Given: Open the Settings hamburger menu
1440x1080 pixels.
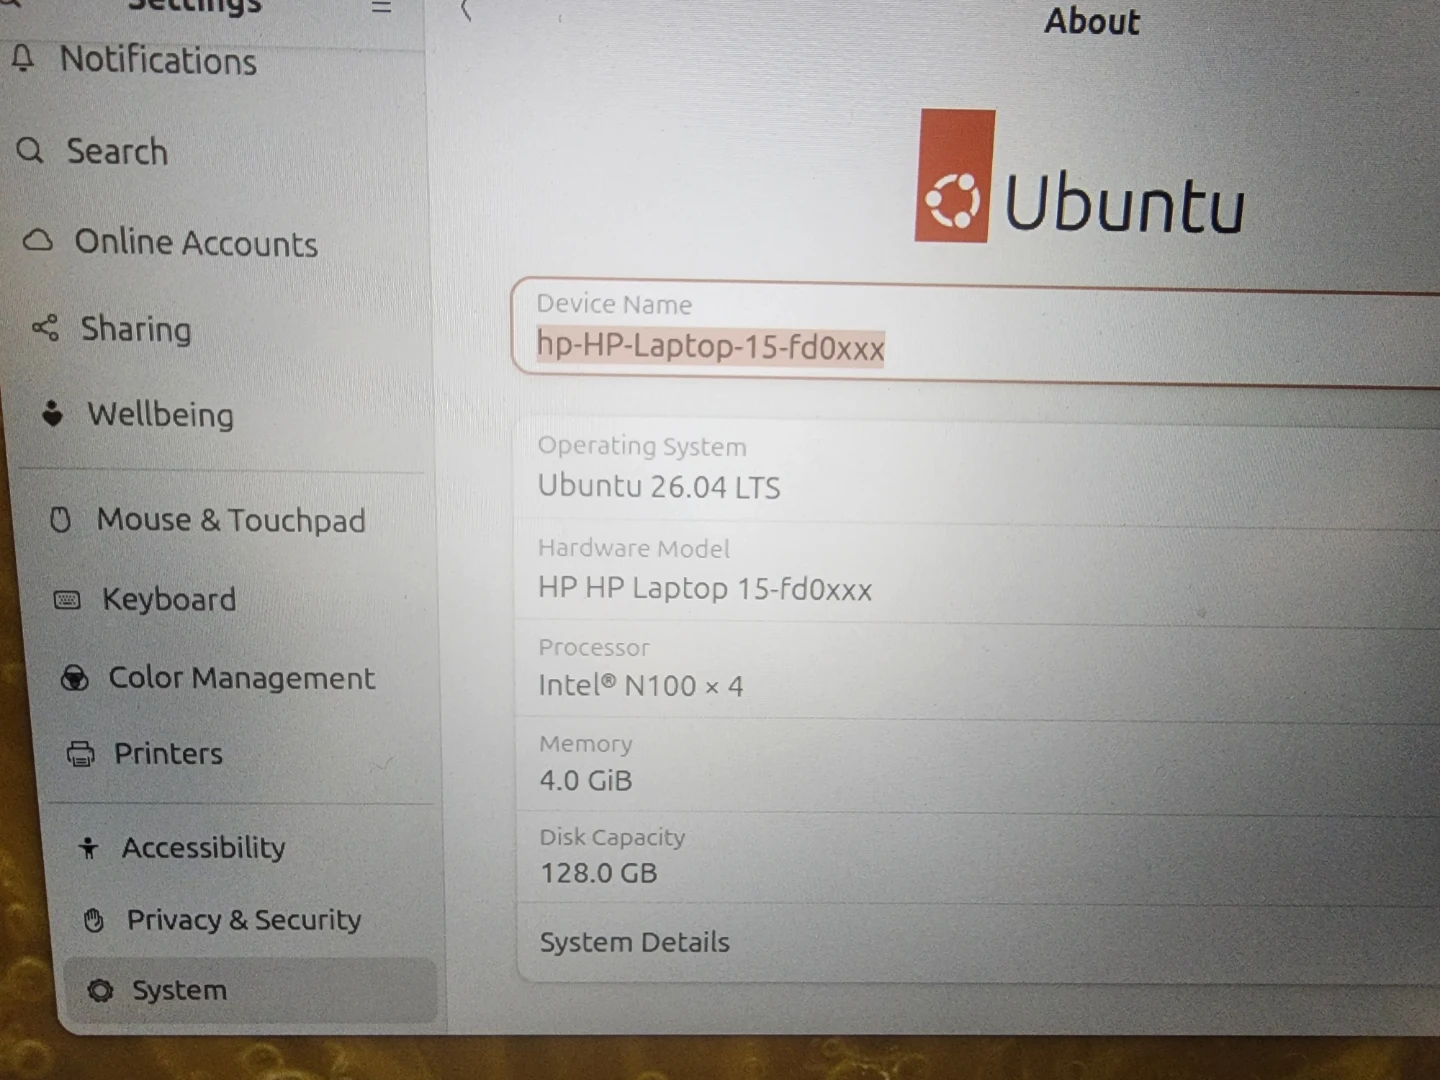Looking at the screenshot, I should [x=381, y=7].
